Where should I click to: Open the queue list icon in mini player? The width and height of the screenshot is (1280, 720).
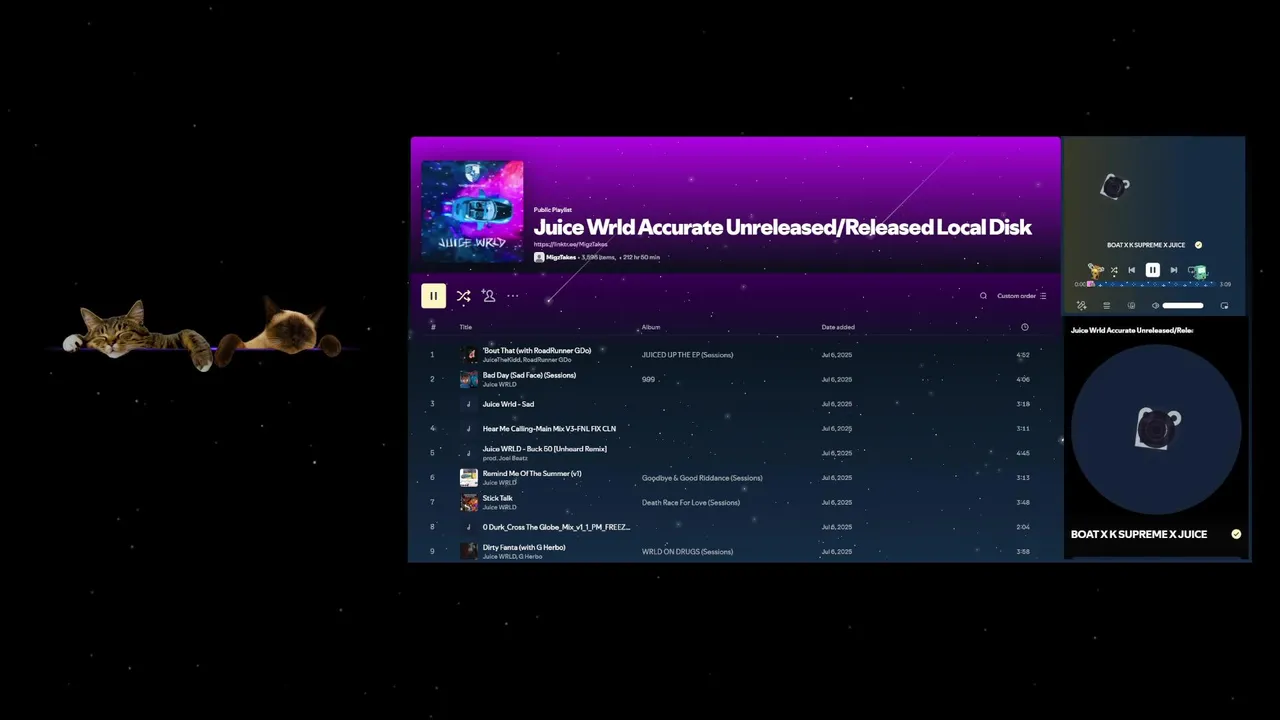(x=1106, y=305)
